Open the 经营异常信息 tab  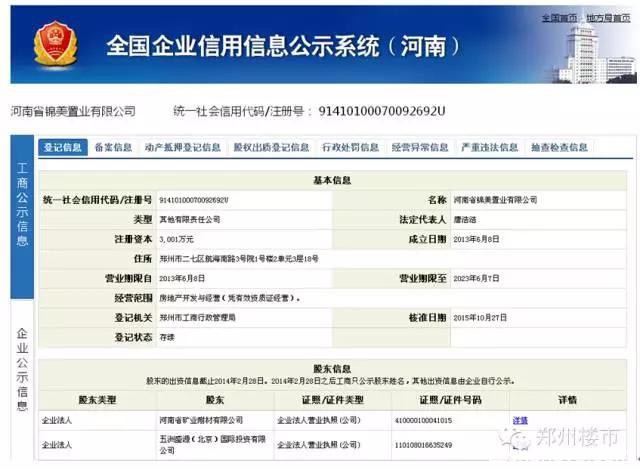tap(420, 147)
